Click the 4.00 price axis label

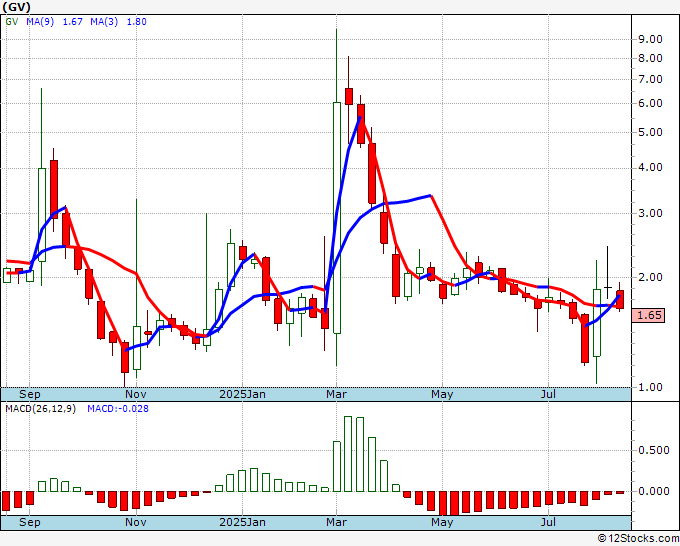(651, 167)
